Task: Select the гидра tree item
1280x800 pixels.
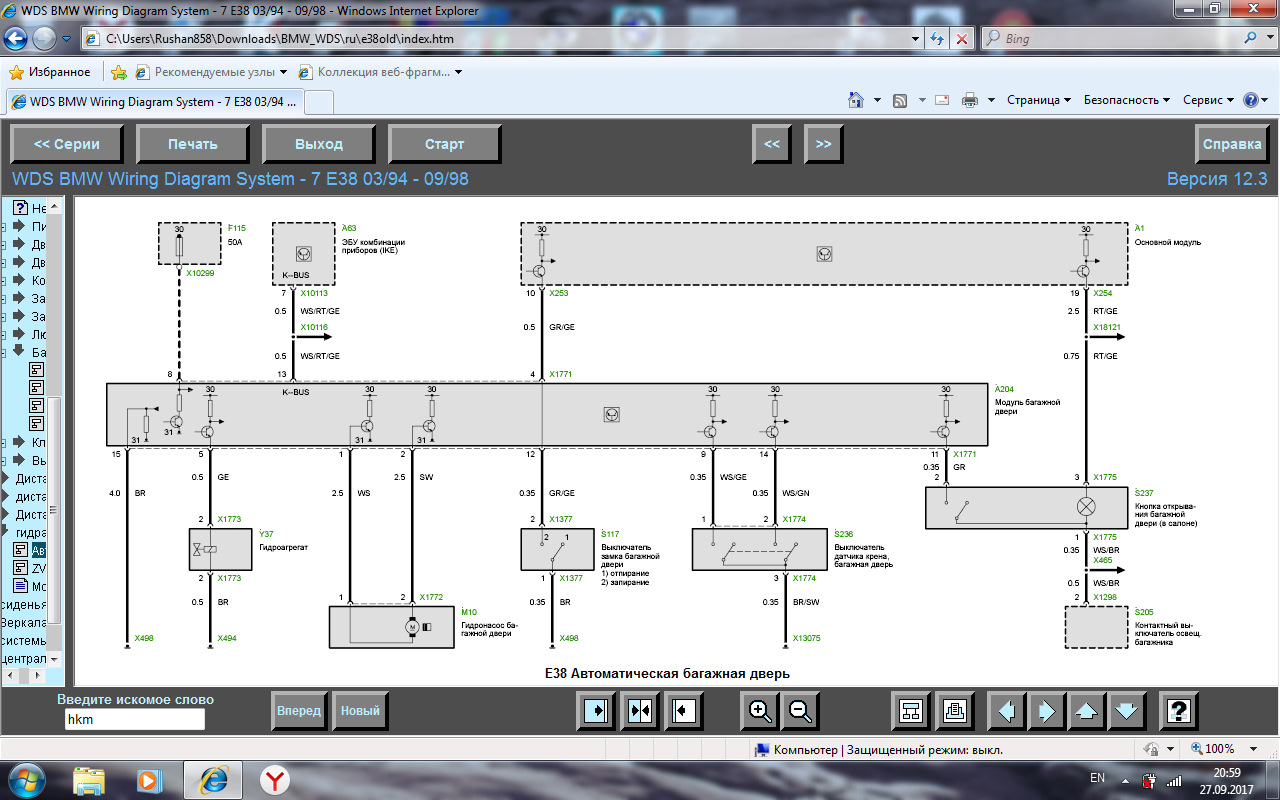Action: (31, 532)
